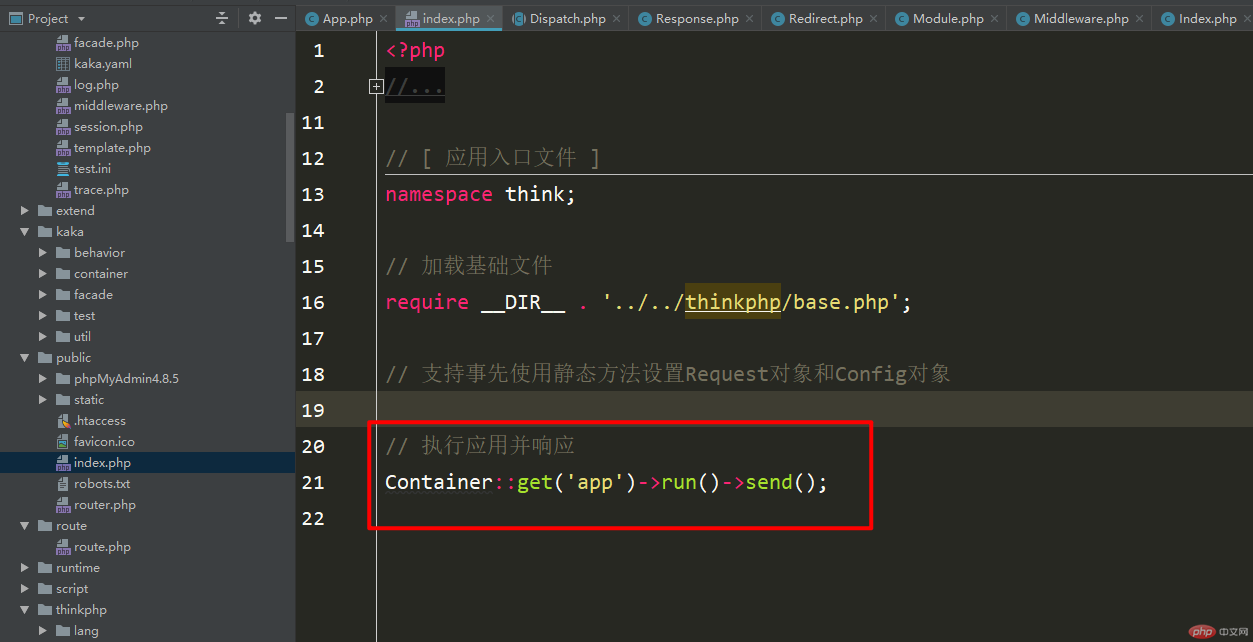This screenshot has width=1253, height=642.
Task: Close the Redirect.php tab
Action: (874, 19)
